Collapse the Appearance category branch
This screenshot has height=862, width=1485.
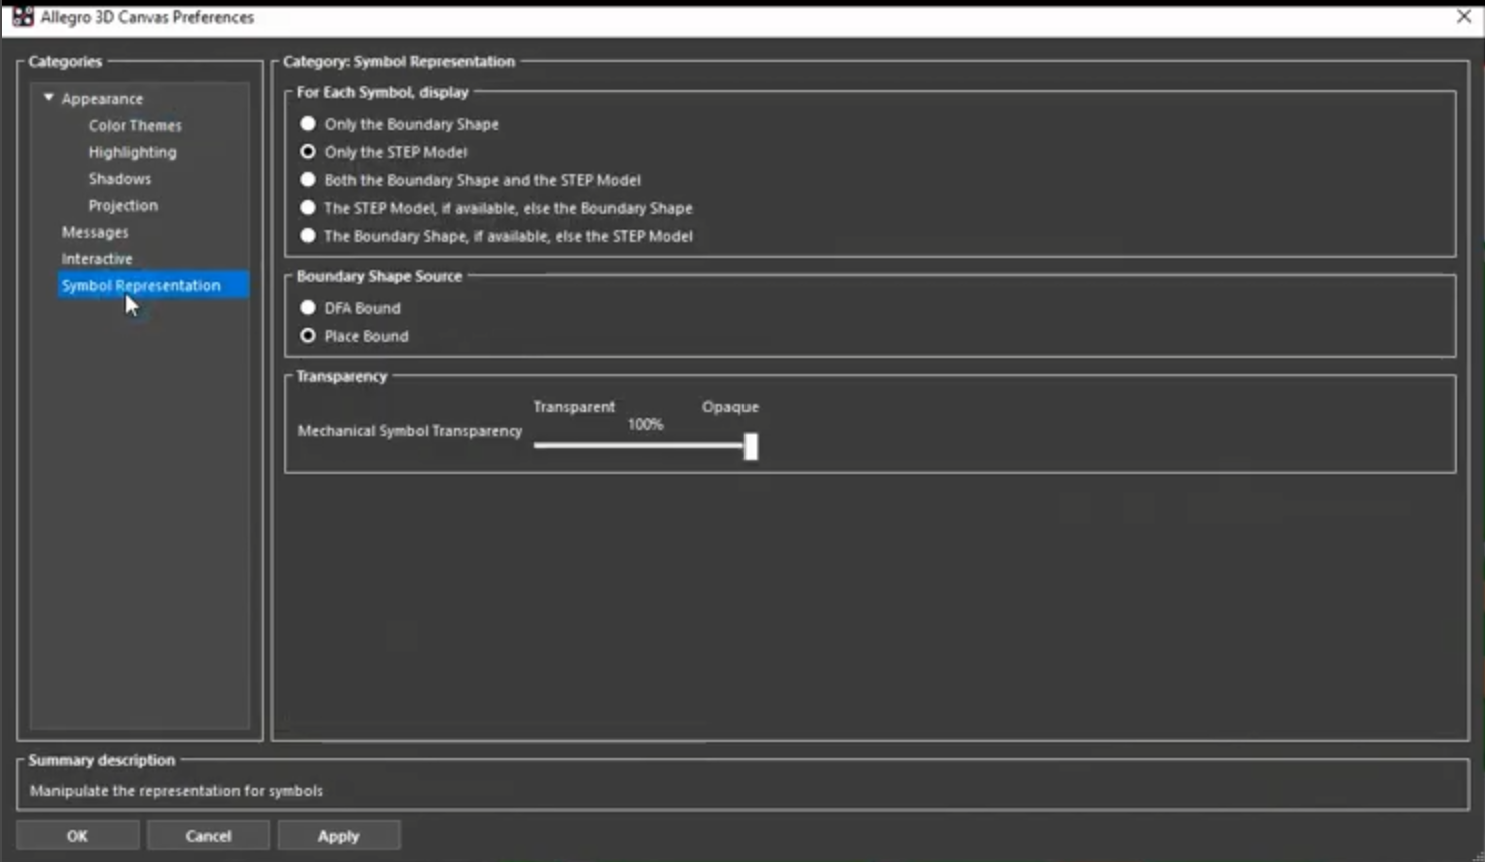(46, 97)
